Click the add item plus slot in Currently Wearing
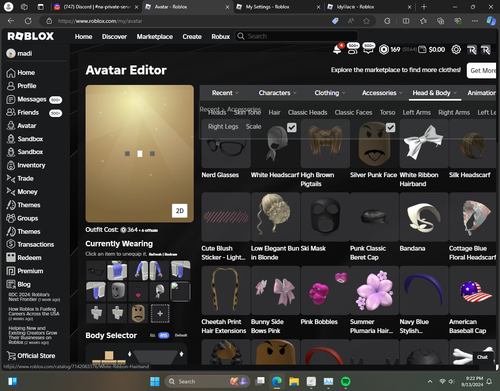The width and height of the screenshot is (500, 391). (x=160, y=313)
